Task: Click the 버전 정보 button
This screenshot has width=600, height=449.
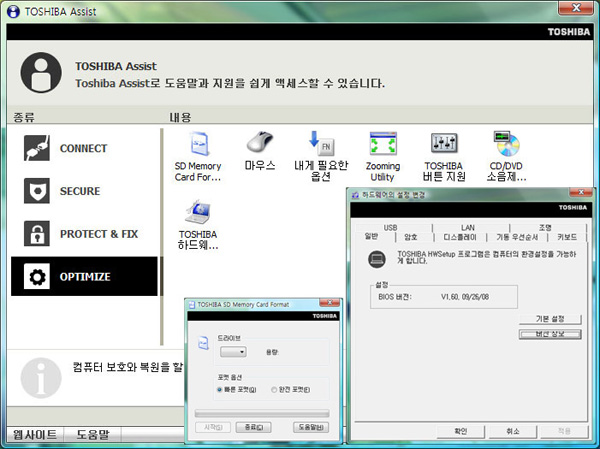Action: (x=550, y=334)
